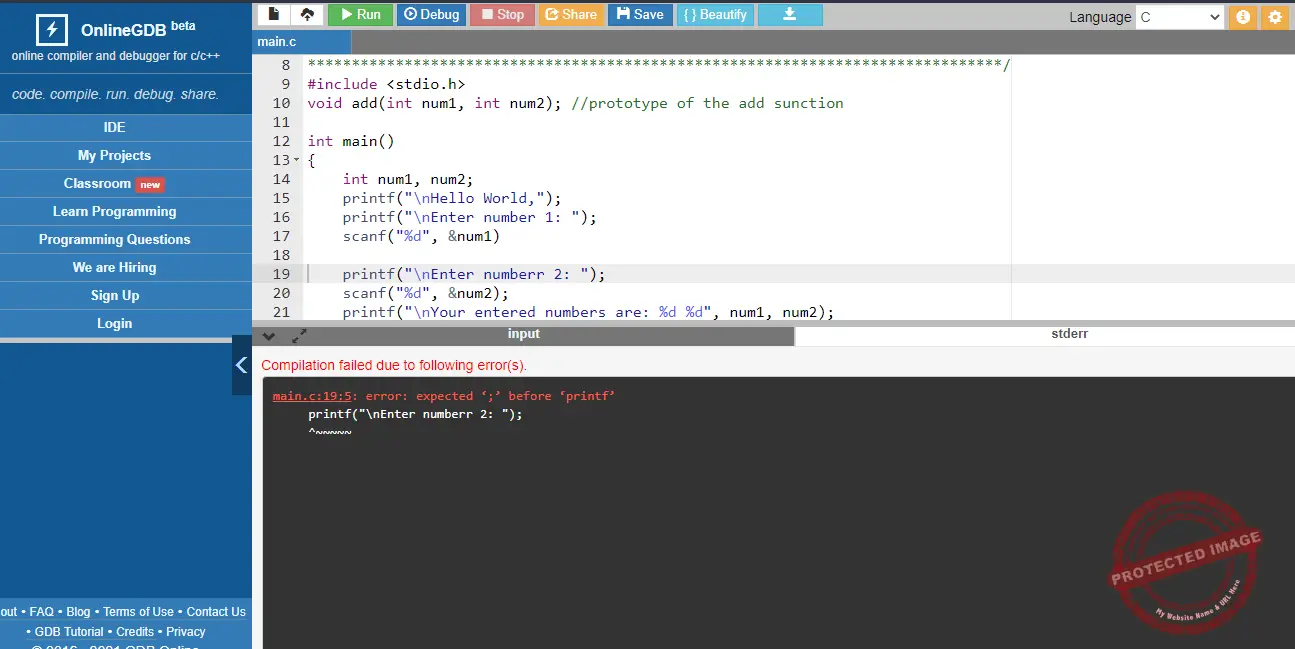Click the expand fullscreen arrows on input bar
The image size is (1295, 649).
pos(296,335)
